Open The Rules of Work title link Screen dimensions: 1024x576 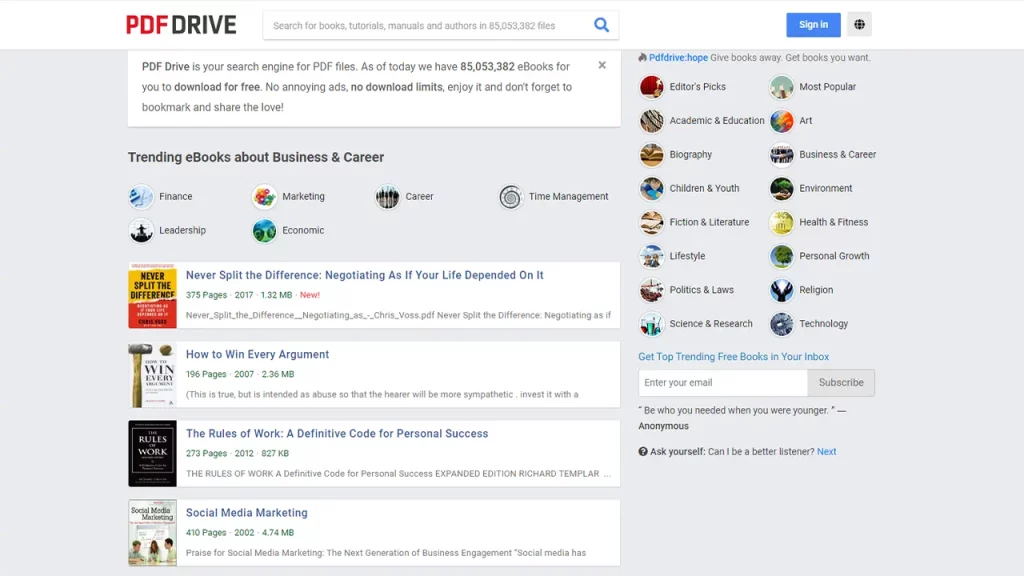coord(337,434)
